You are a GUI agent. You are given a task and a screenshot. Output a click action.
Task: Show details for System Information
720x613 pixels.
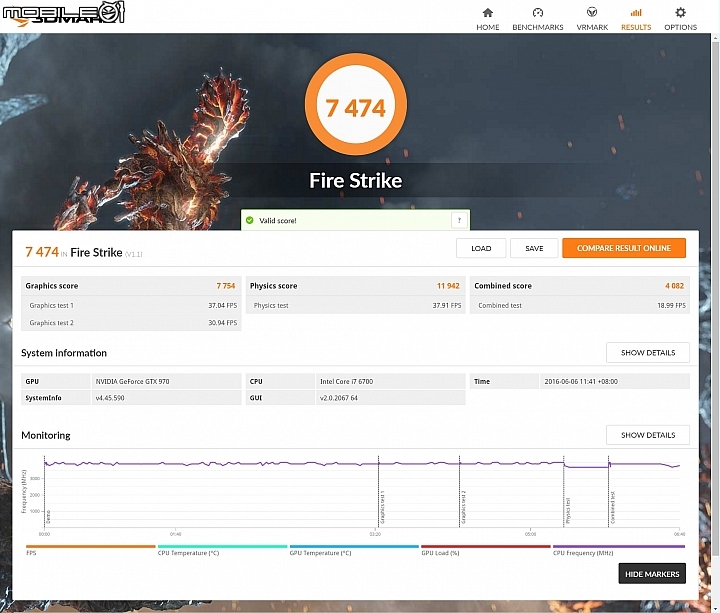647,353
